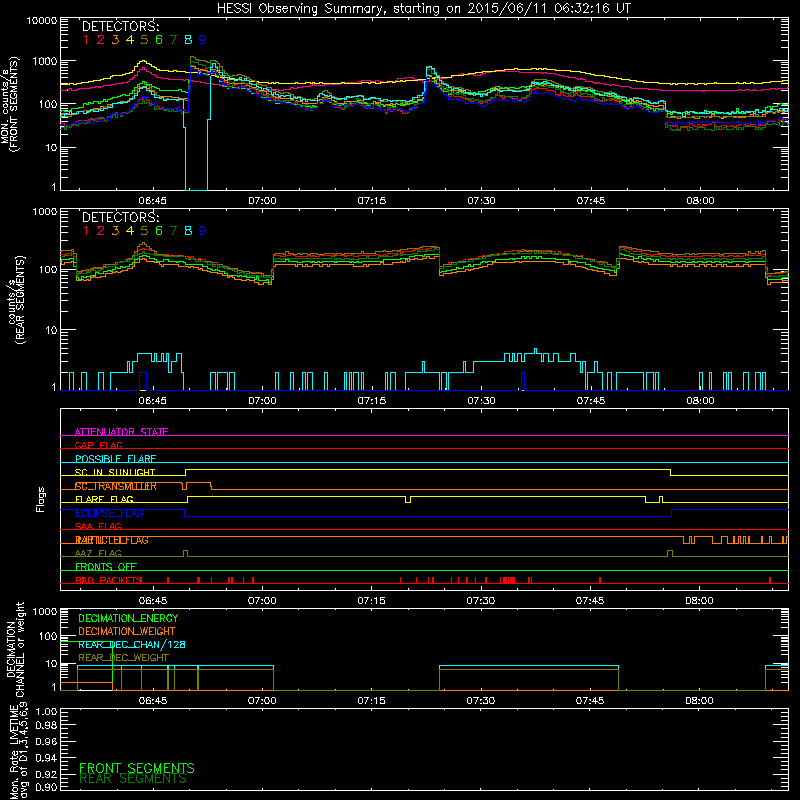Select the SAA FLAG label
The height and width of the screenshot is (800, 800).
click(x=98, y=527)
